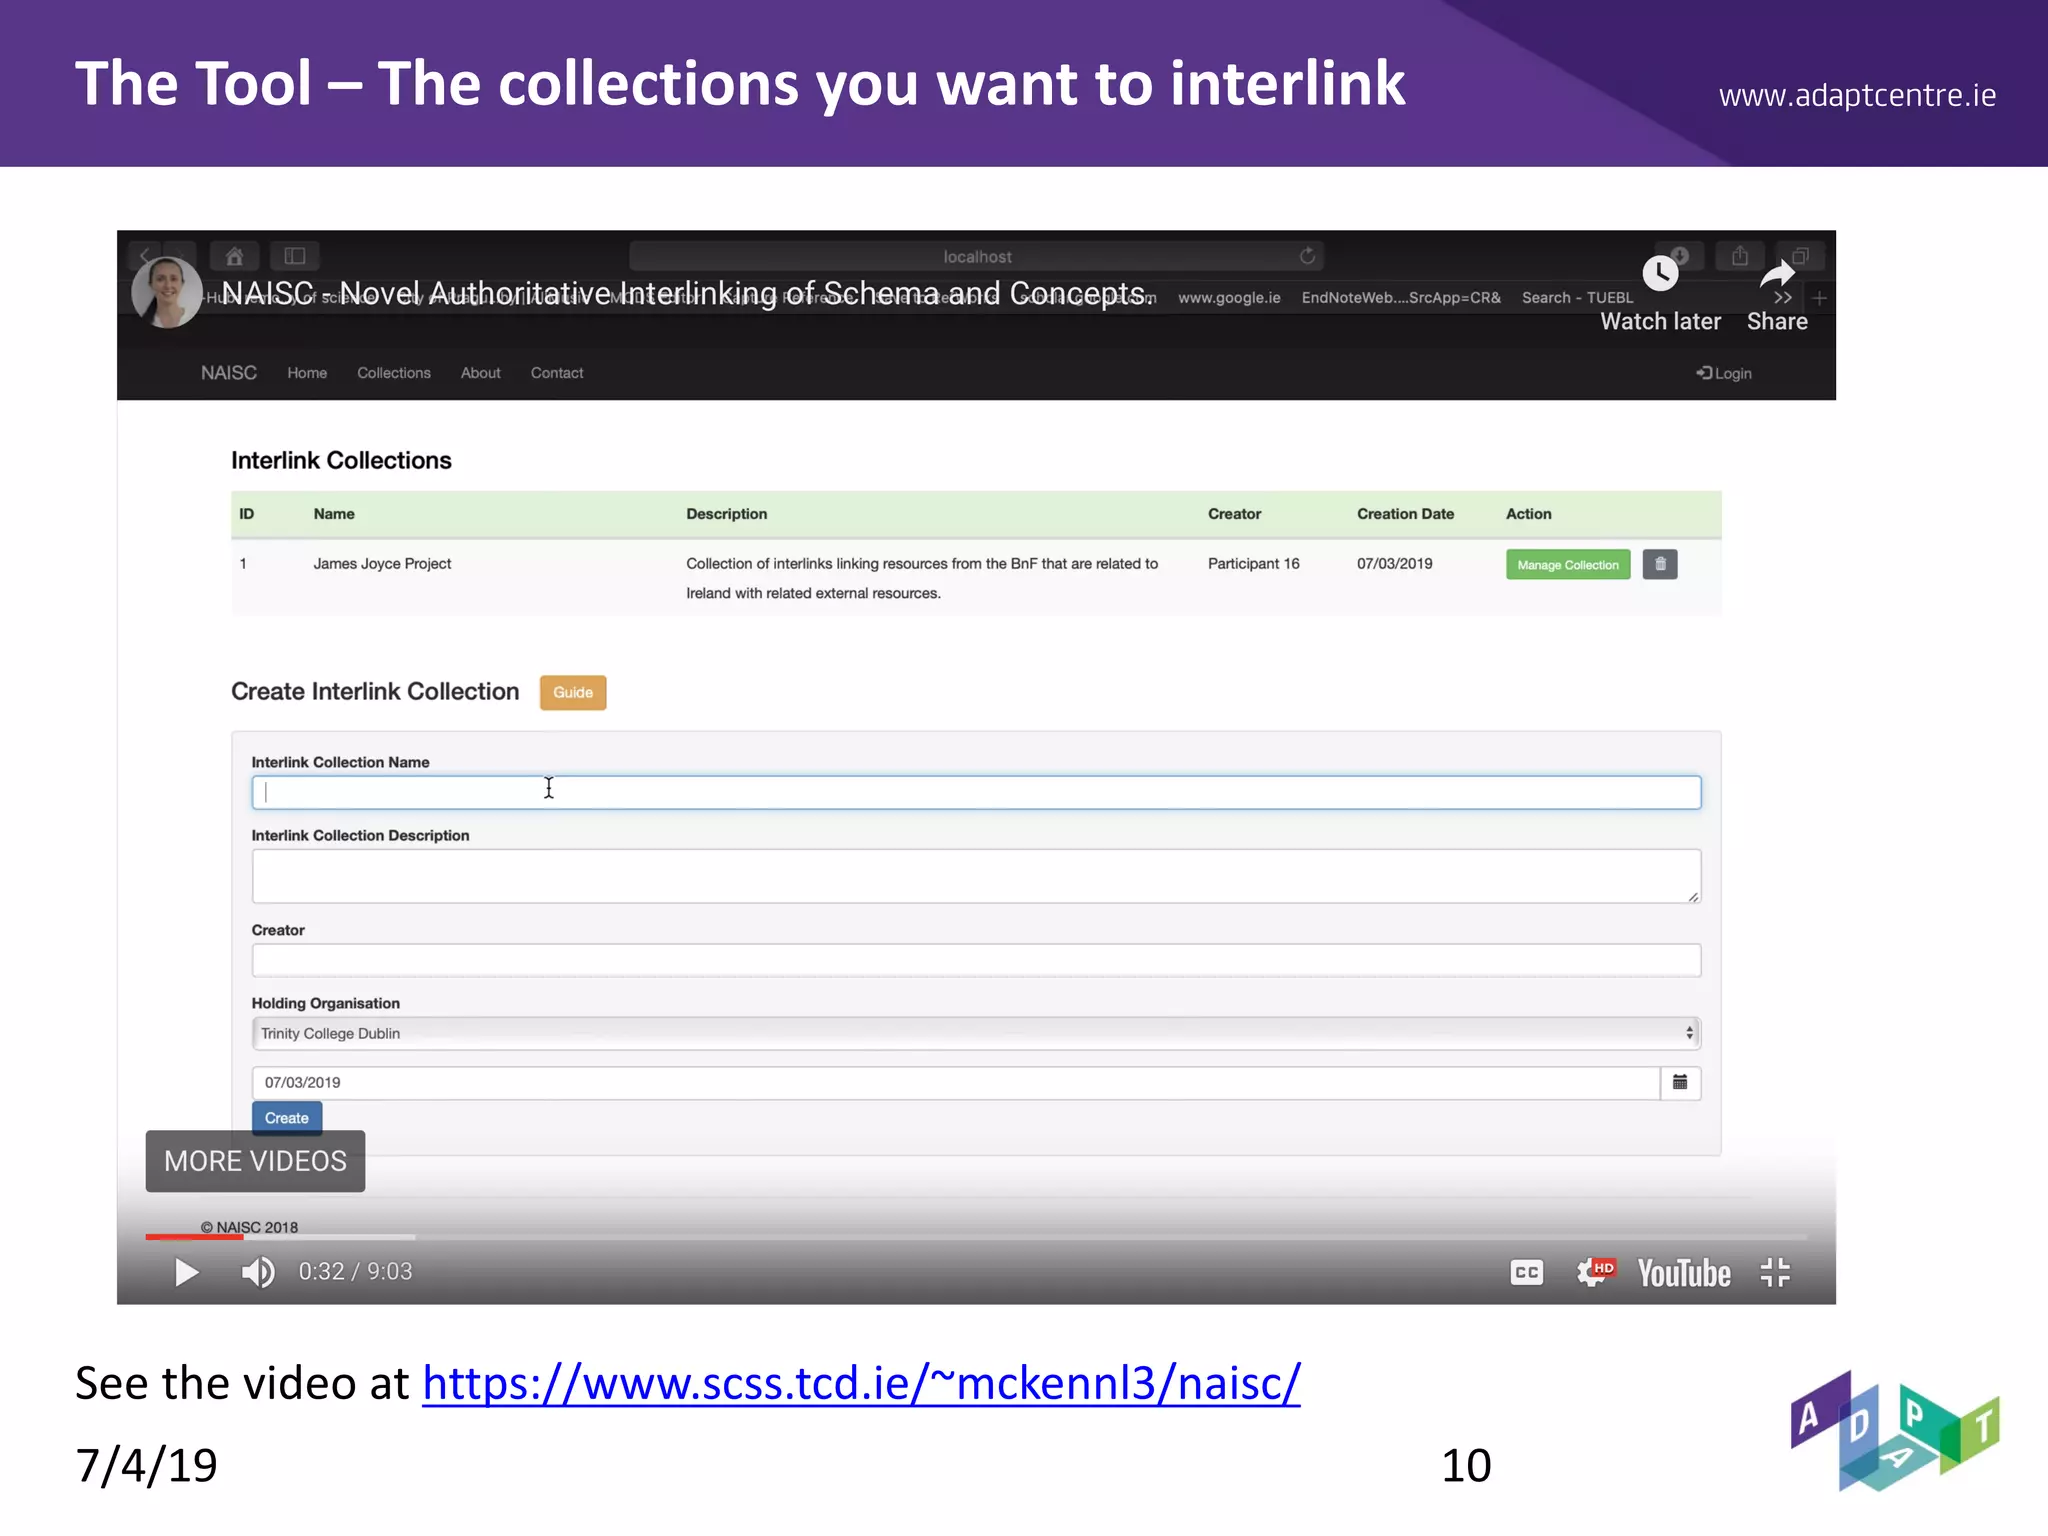Screen dimensions: 2048x1536
Task: Seek on the video progress bar
Action: [x=976, y=1237]
